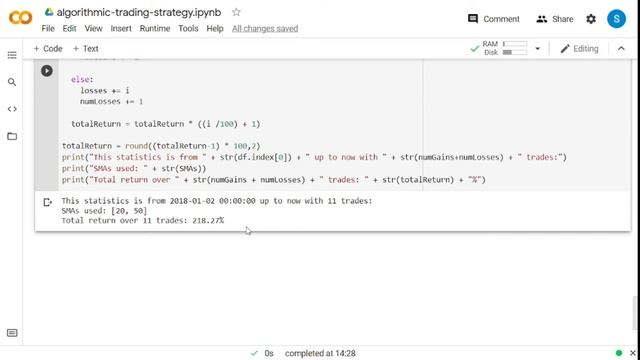
Task: Open the Files folder sidebar
Action: [12, 136]
